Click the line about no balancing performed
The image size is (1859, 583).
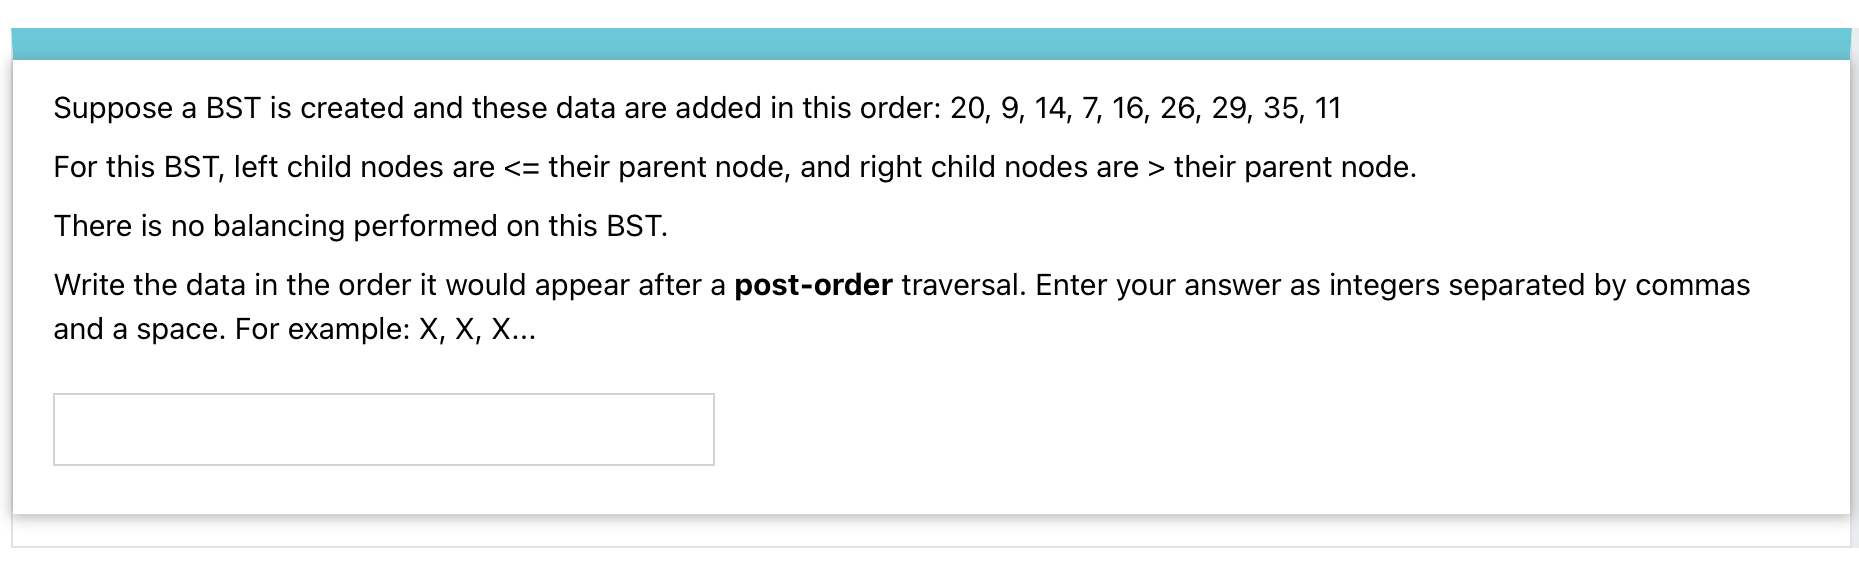click(360, 226)
